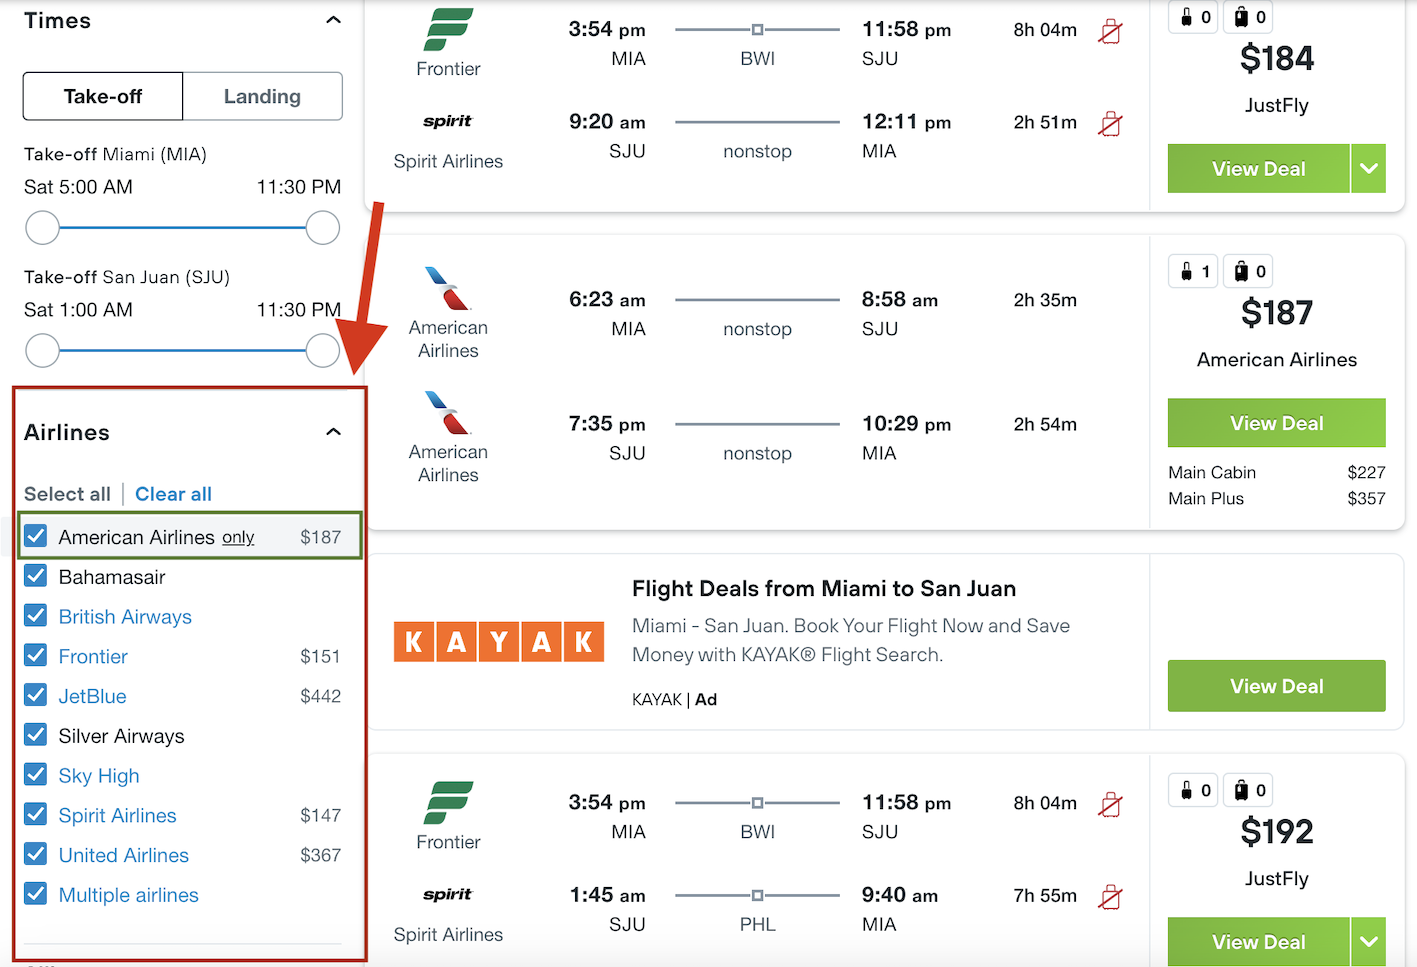Uncheck the JetBlue airline checkbox

[x=36, y=695]
